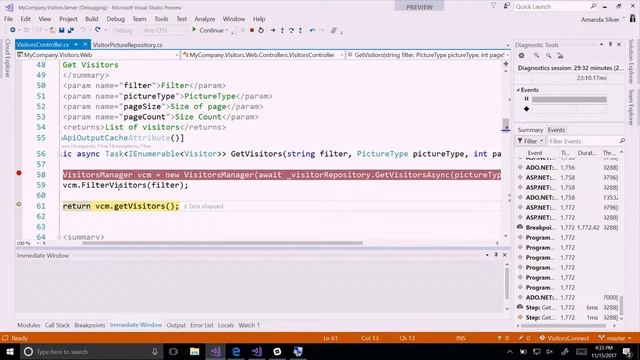Viewport: 640px width, 360px height.
Task: Close the VisitorsController.cs tab
Action: (x=85, y=44)
